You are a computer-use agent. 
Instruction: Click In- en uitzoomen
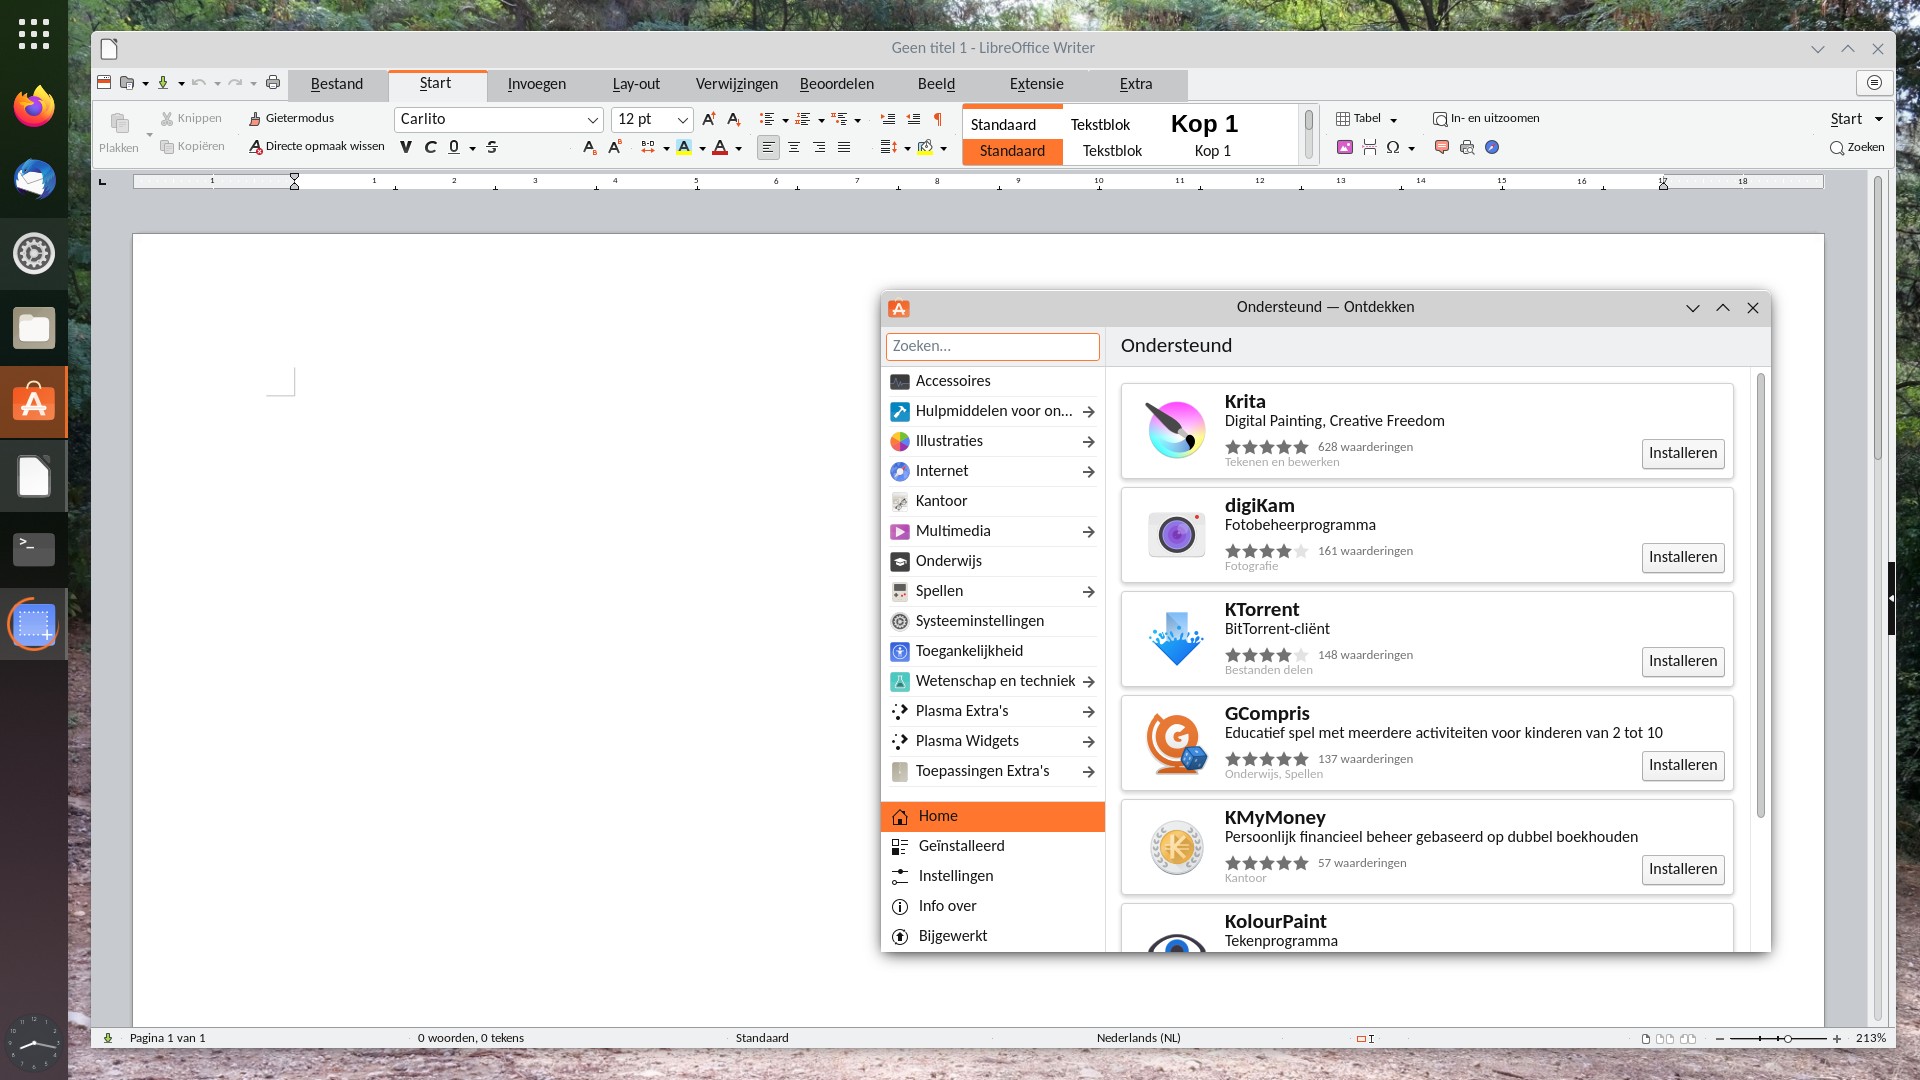[1486, 119]
